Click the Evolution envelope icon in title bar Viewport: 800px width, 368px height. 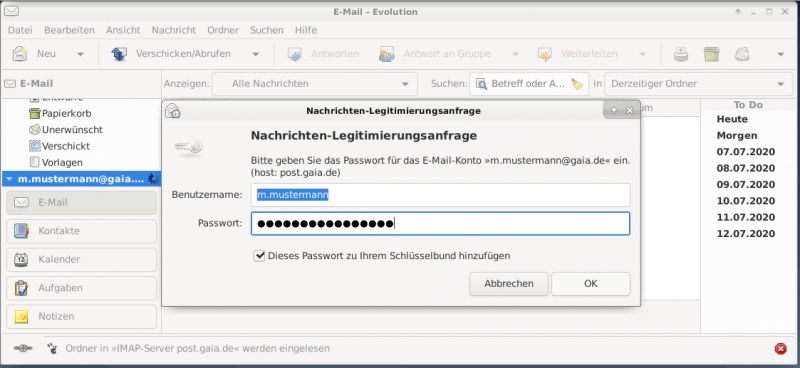point(11,10)
